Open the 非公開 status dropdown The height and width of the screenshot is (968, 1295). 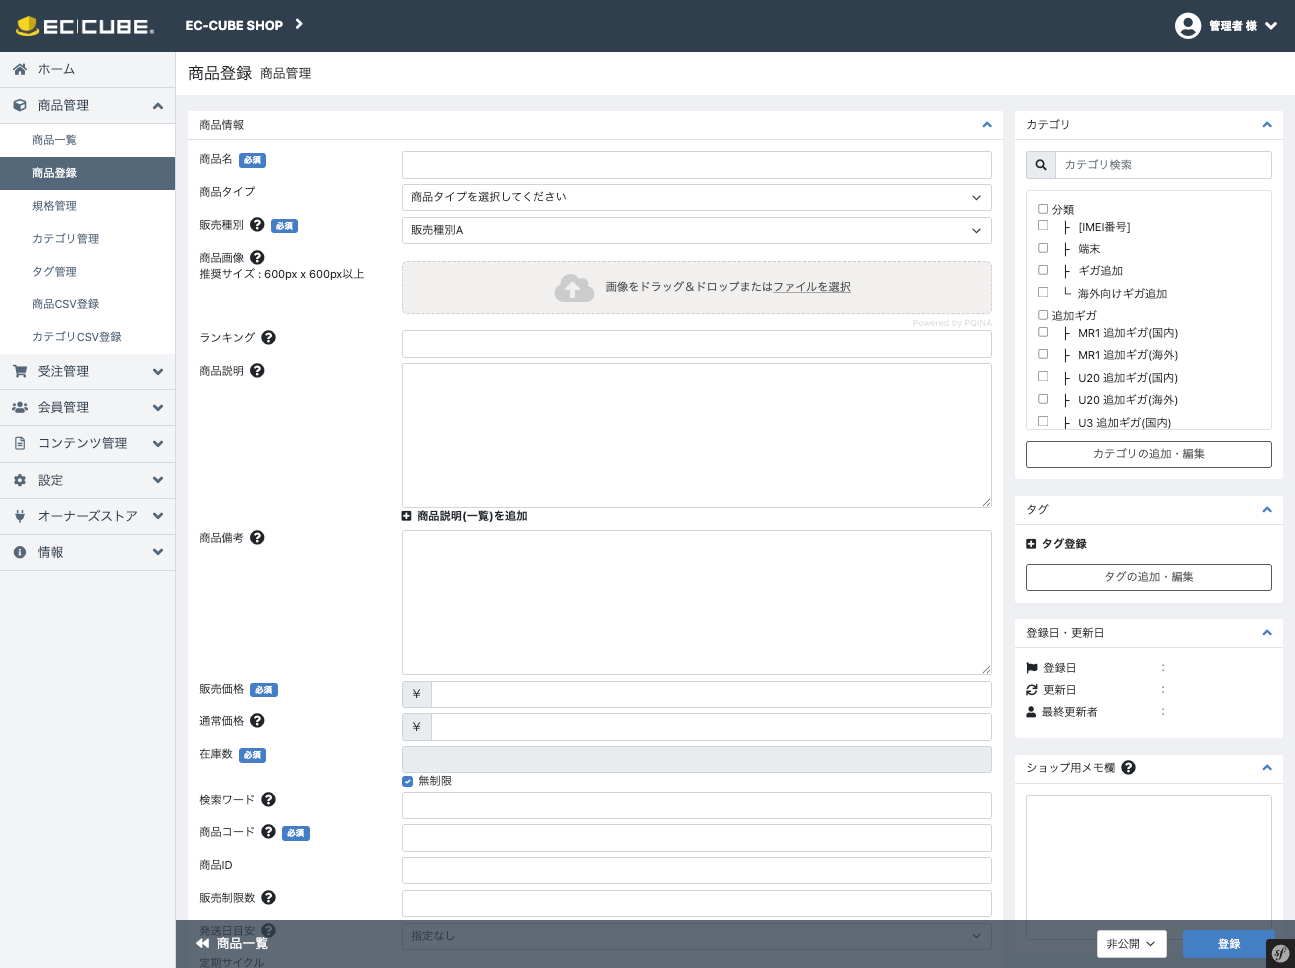[x=1131, y=944]
